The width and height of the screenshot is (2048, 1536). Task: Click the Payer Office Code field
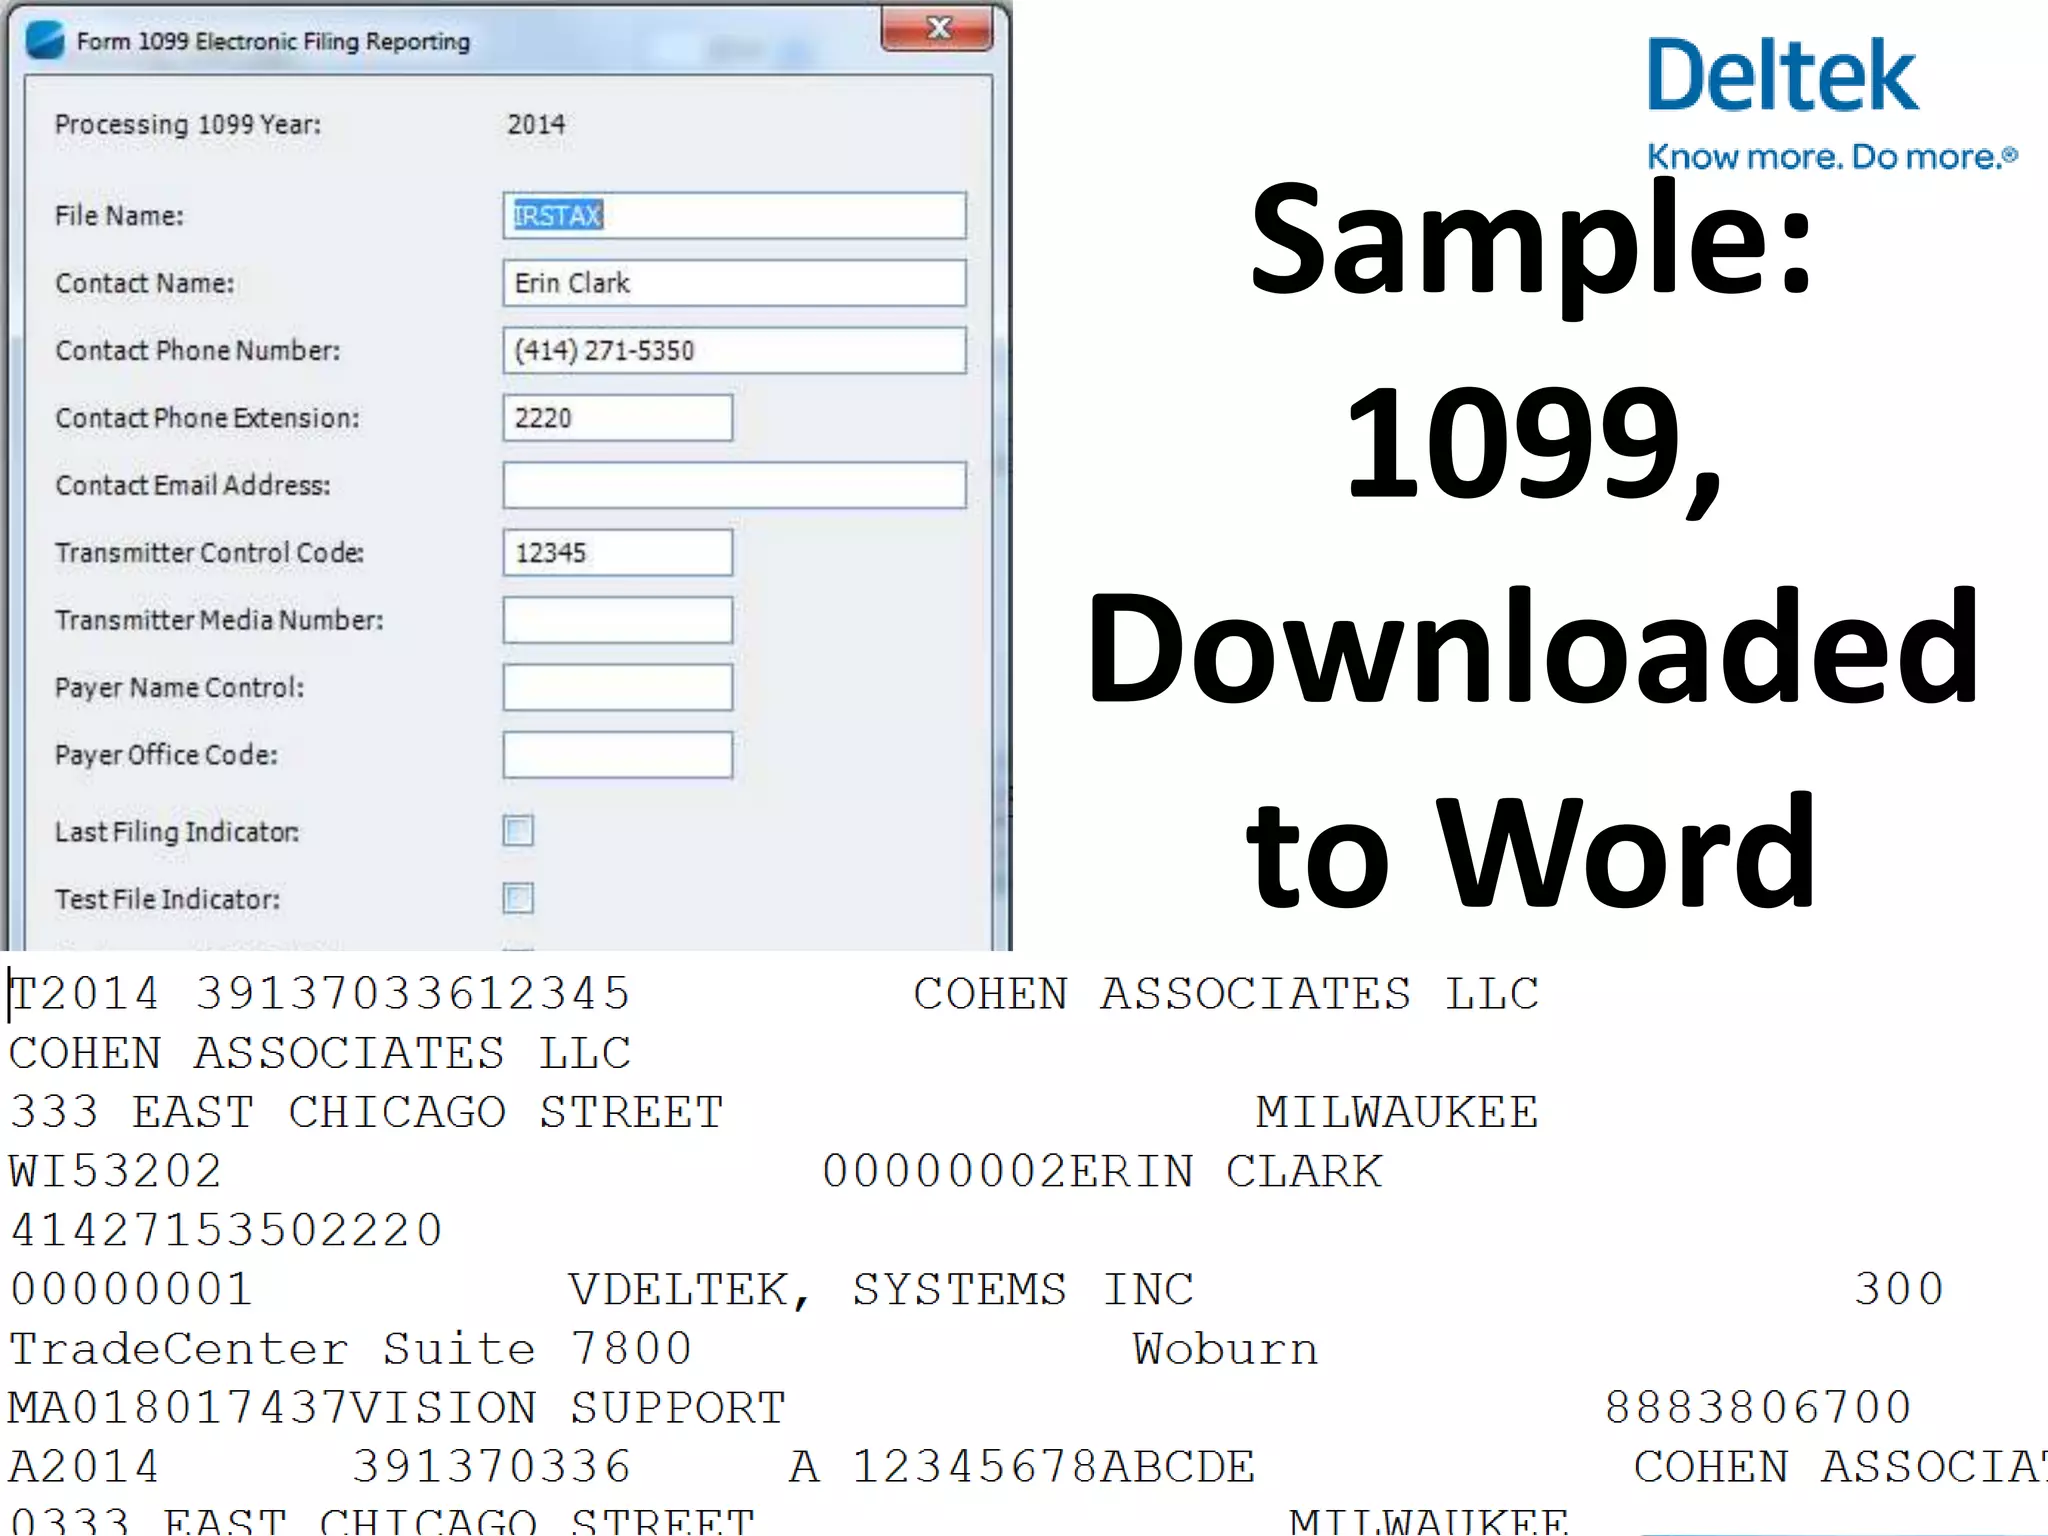coord(617,755)
